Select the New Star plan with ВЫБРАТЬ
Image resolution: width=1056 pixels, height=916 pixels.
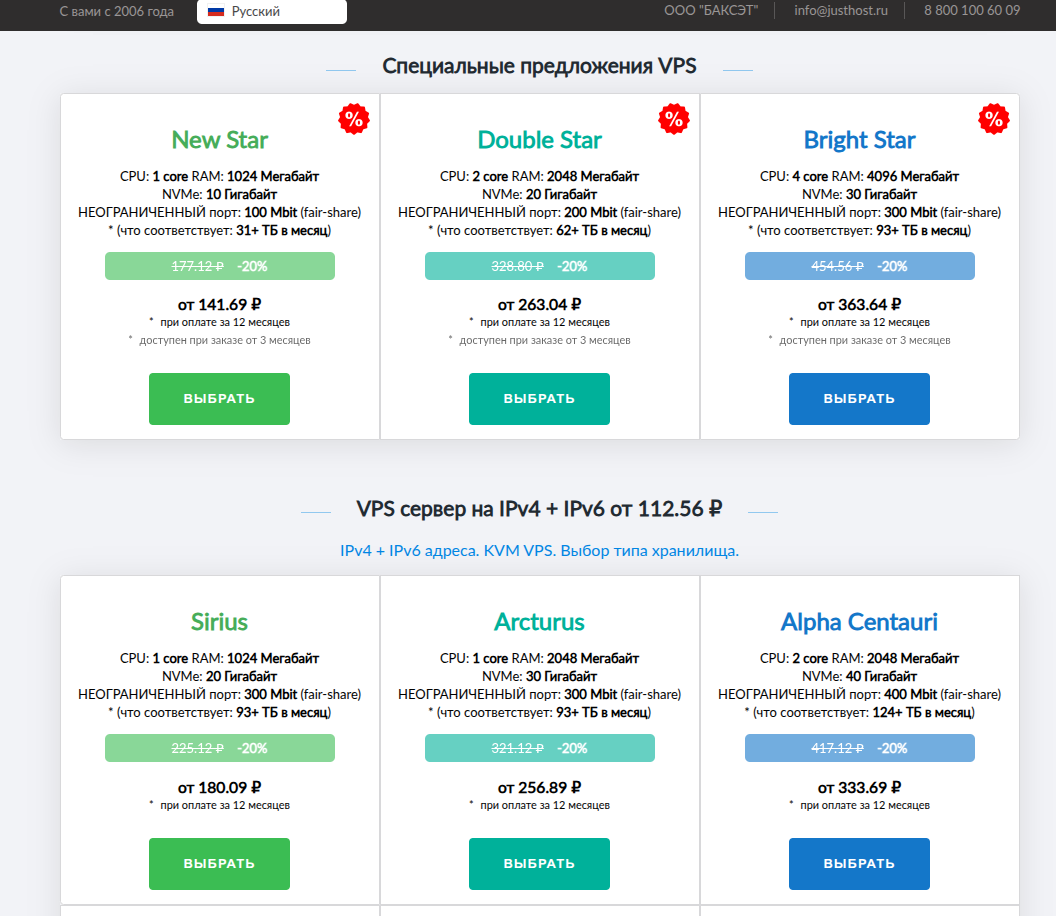[x=220, y=399]
